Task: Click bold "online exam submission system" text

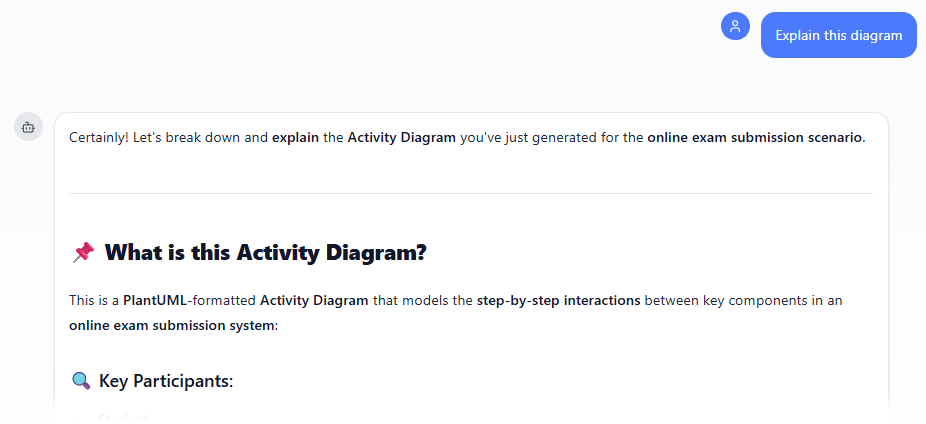Action: coord(170,325)
